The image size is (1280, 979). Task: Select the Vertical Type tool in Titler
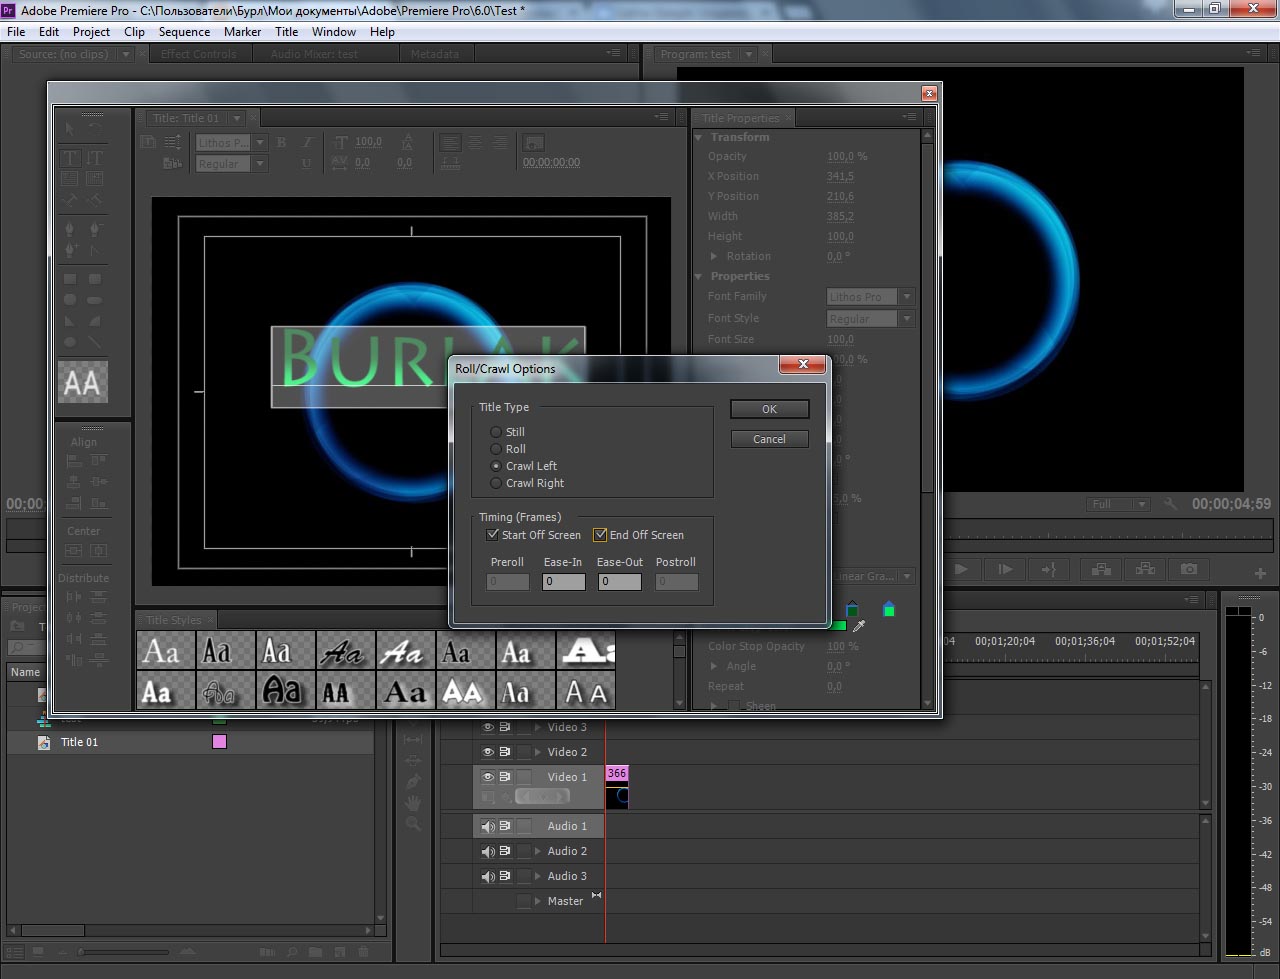point(94,158)
